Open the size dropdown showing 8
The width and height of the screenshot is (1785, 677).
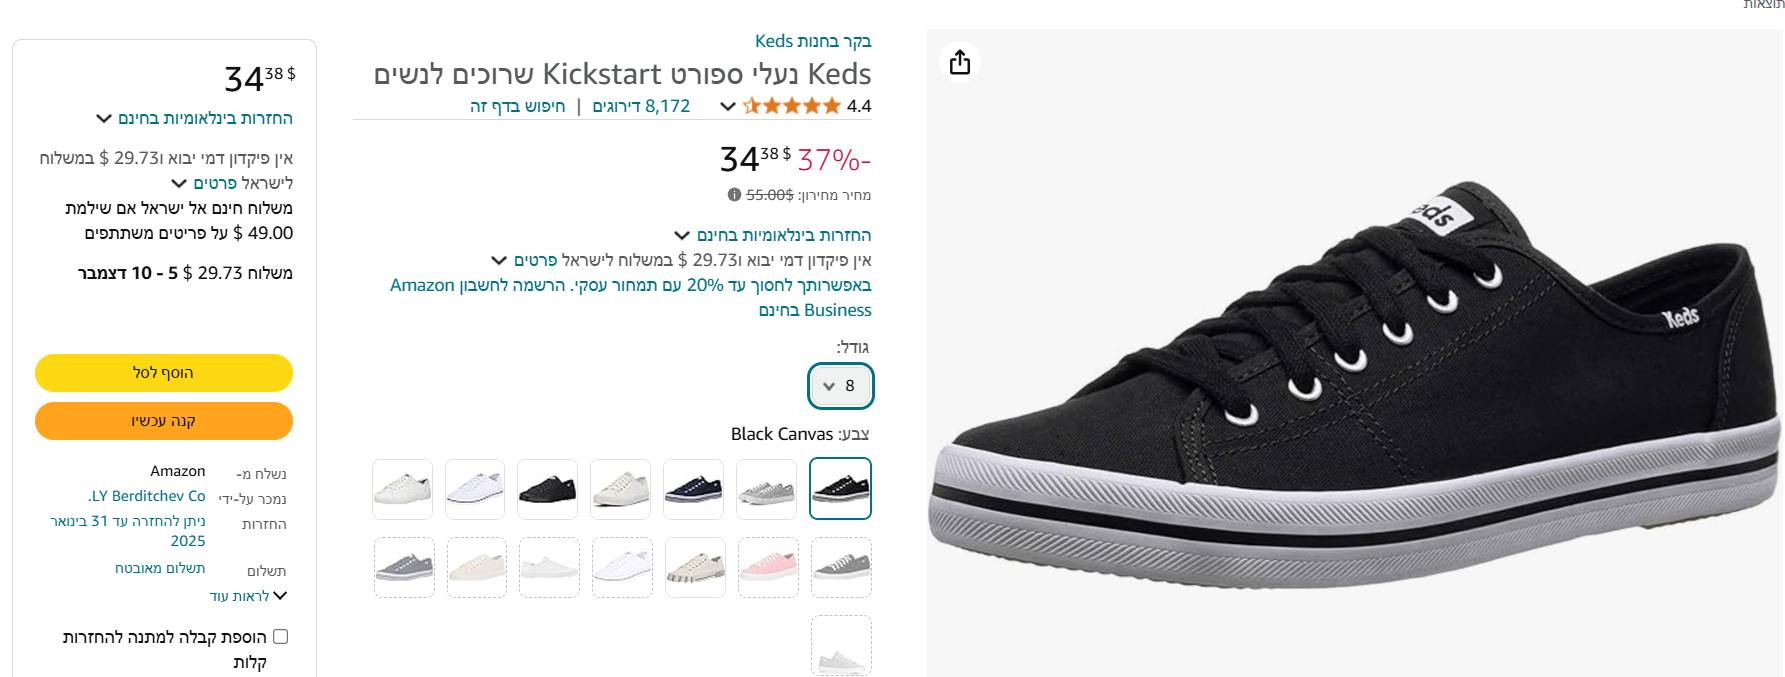pos(840,386)
